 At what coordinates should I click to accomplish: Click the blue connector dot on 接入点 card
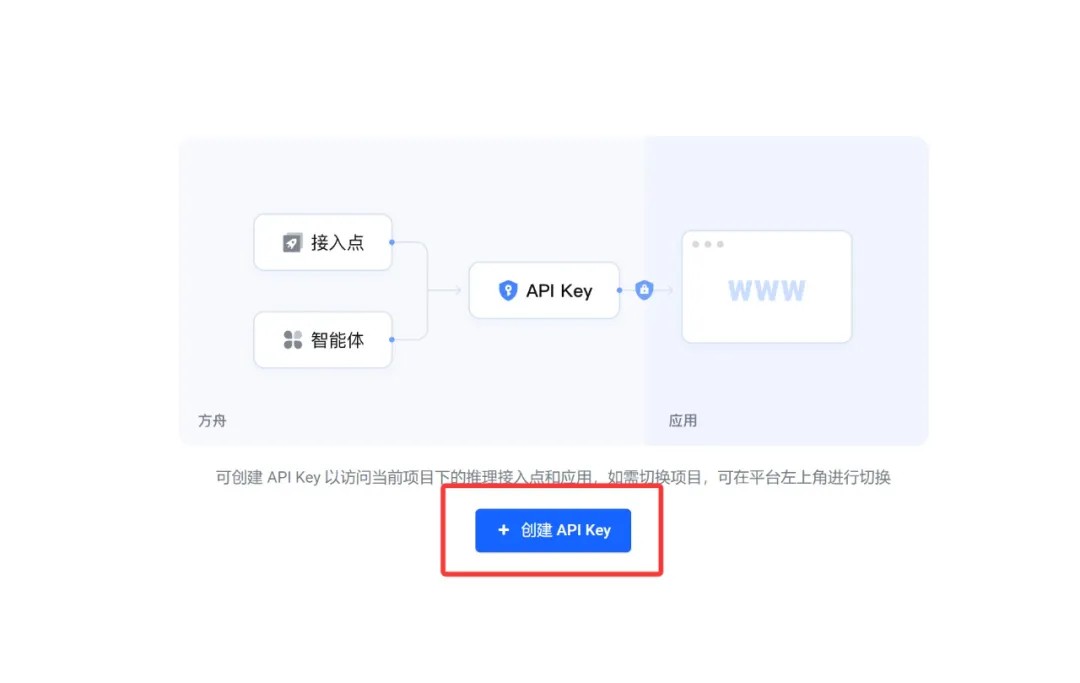point(392,242)
